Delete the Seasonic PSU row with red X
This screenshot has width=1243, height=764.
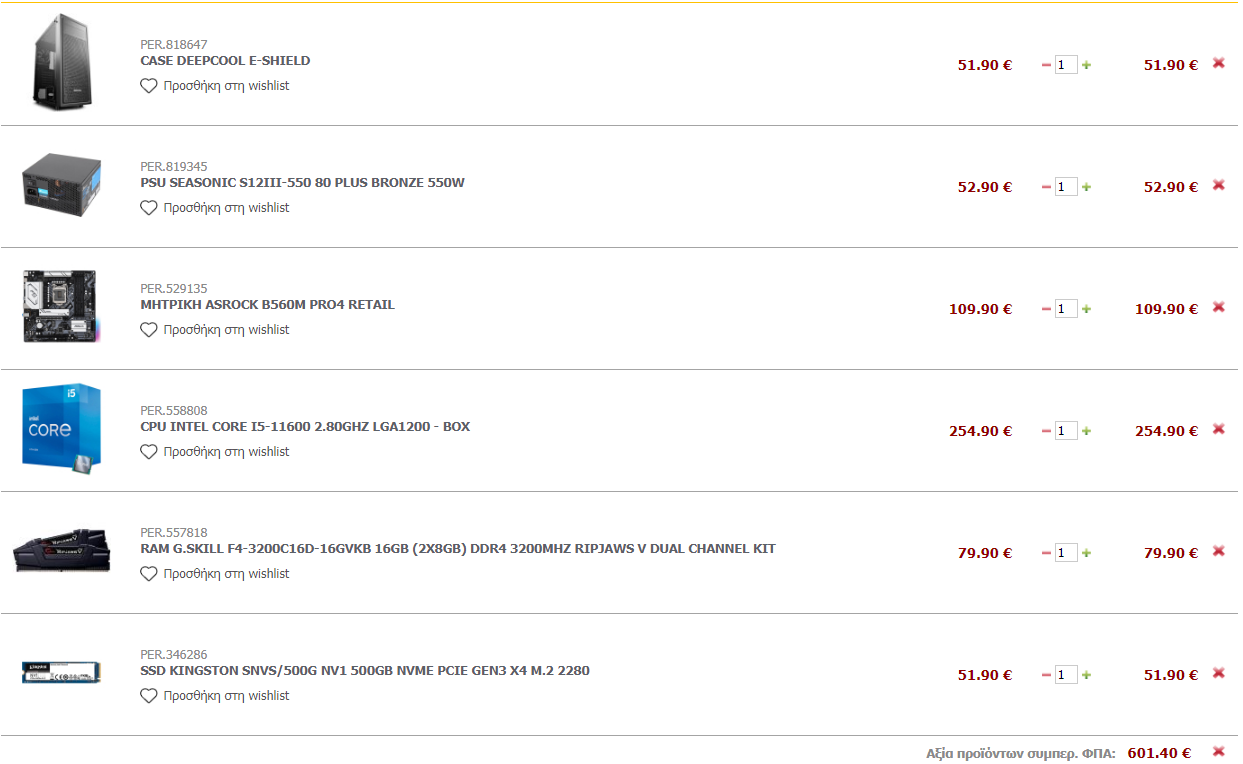click(x=1218, y=185)
